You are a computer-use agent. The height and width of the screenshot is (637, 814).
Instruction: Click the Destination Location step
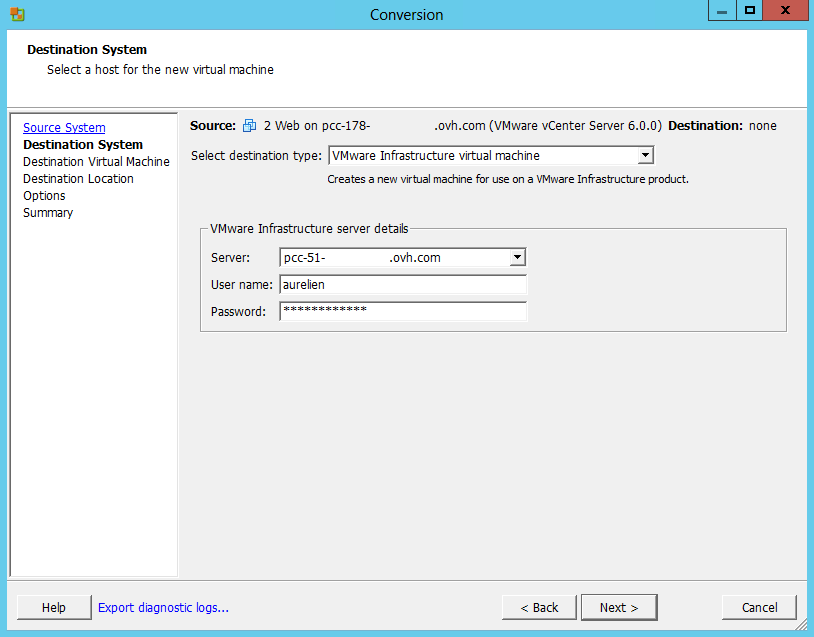coord(78,179)
